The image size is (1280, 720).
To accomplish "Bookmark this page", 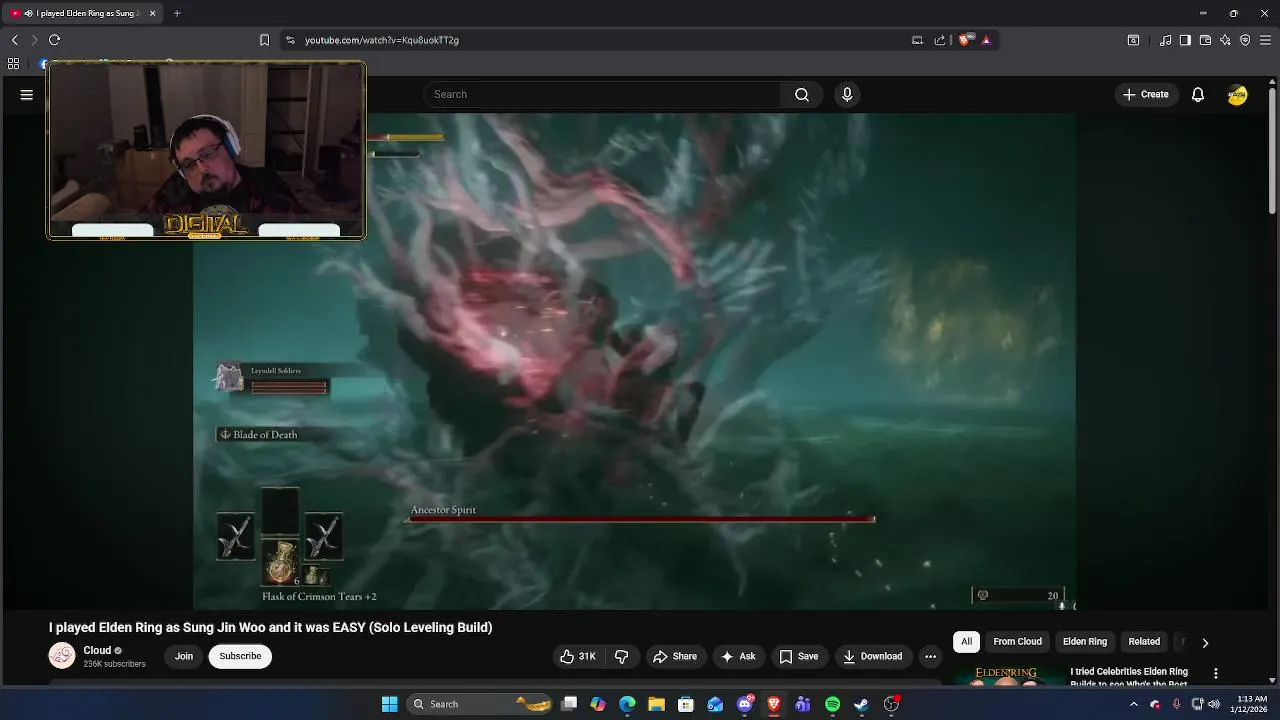I will (264, 40).
